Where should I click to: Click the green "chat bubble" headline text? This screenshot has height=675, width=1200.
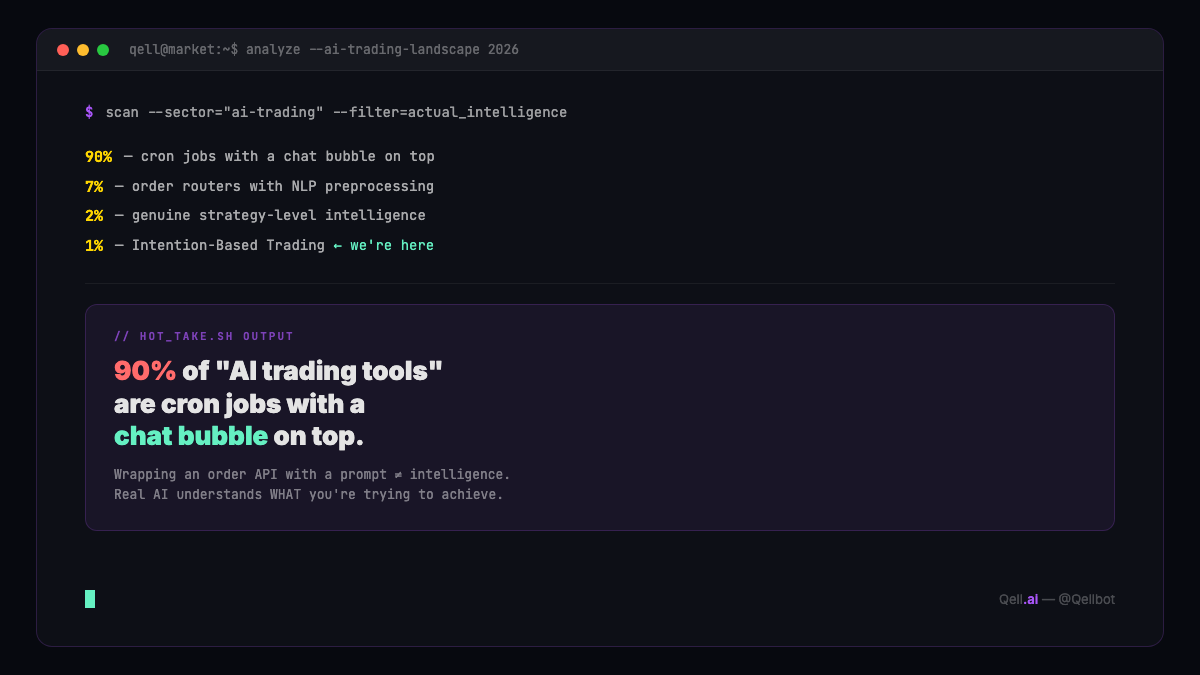190,436
